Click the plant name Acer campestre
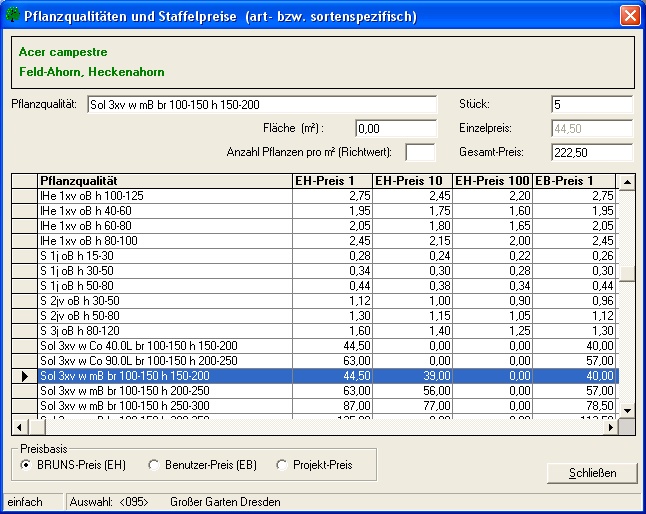Viewport: 646px width, 514px height. pos(63,52)
